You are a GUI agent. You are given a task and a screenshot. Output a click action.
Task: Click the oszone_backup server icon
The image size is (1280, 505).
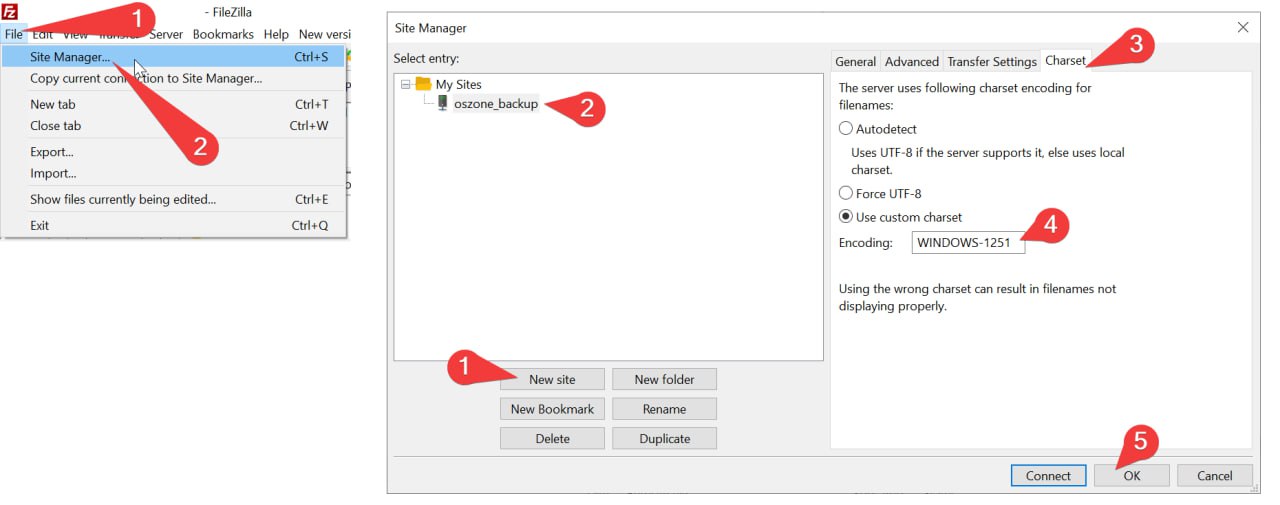442,103
